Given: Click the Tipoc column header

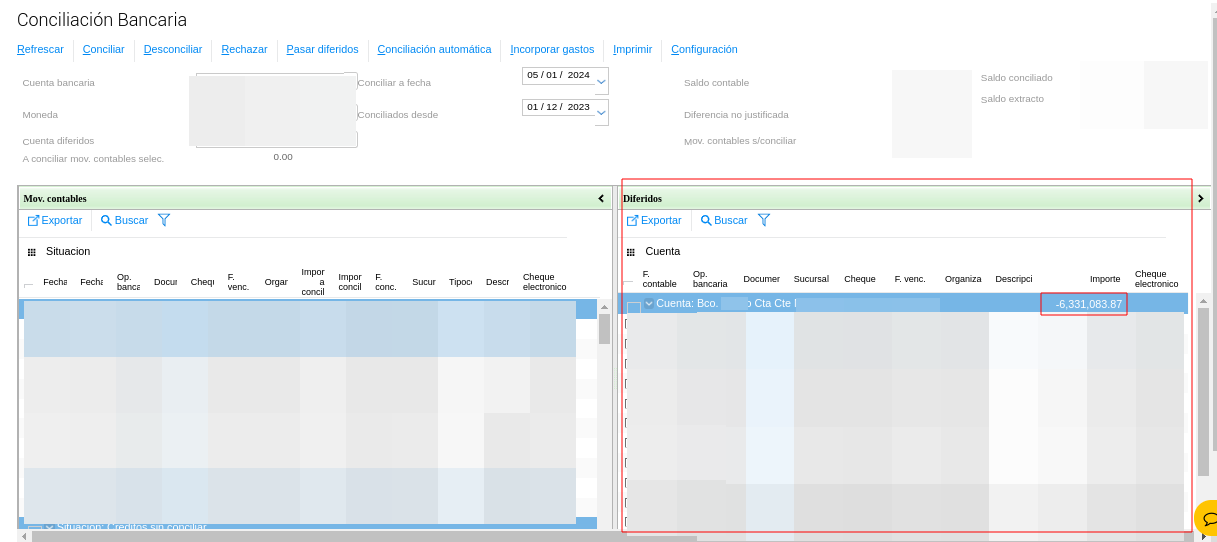Looking at the screenshot, I should click(460, 282).
